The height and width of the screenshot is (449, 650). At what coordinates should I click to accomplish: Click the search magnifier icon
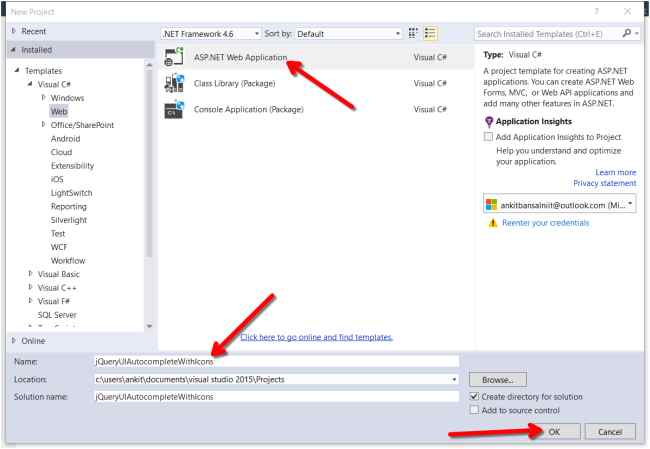click(x=627, y=33)
